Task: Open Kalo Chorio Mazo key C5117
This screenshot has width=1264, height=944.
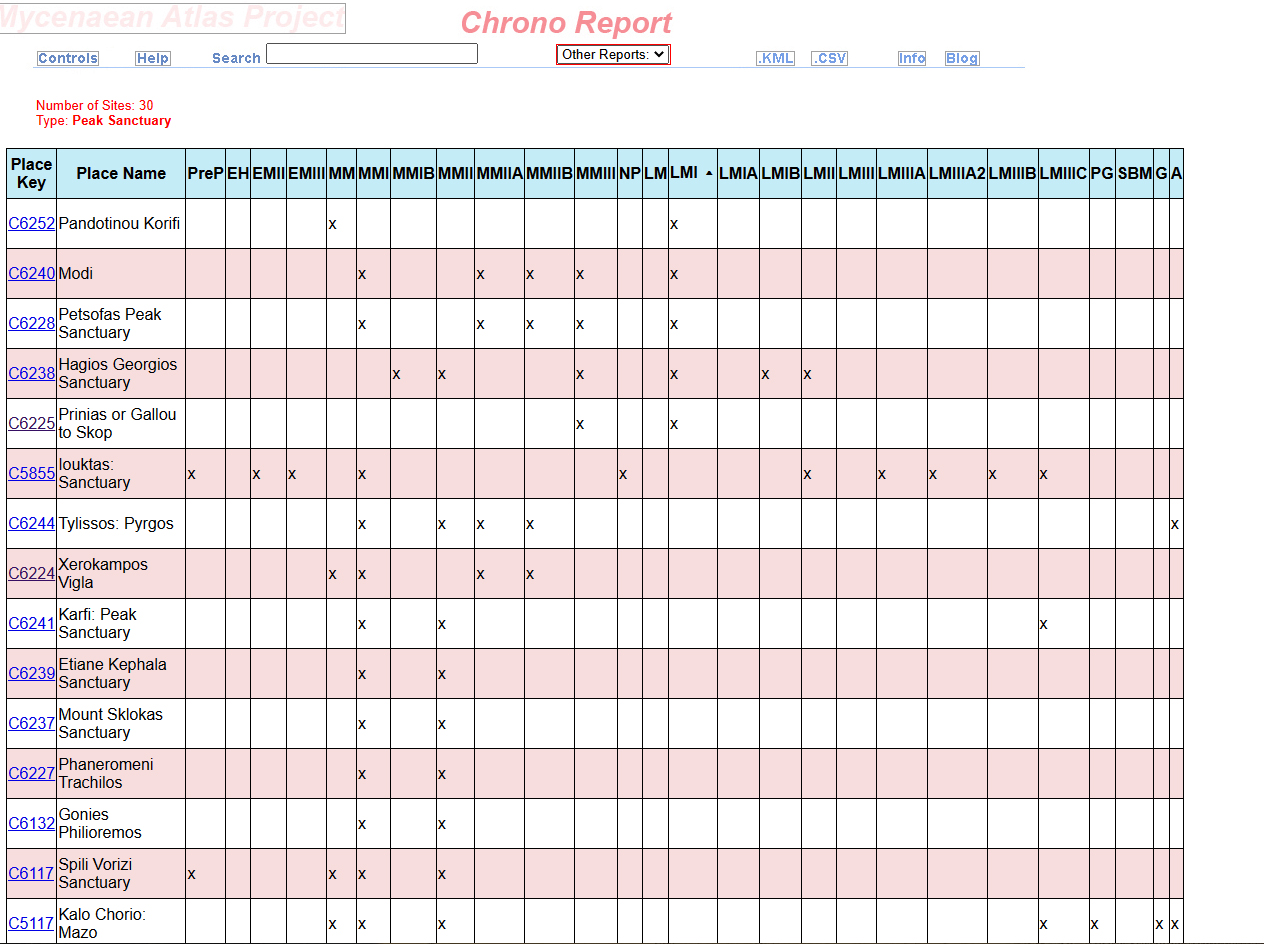Action: [x=31, y=924]
